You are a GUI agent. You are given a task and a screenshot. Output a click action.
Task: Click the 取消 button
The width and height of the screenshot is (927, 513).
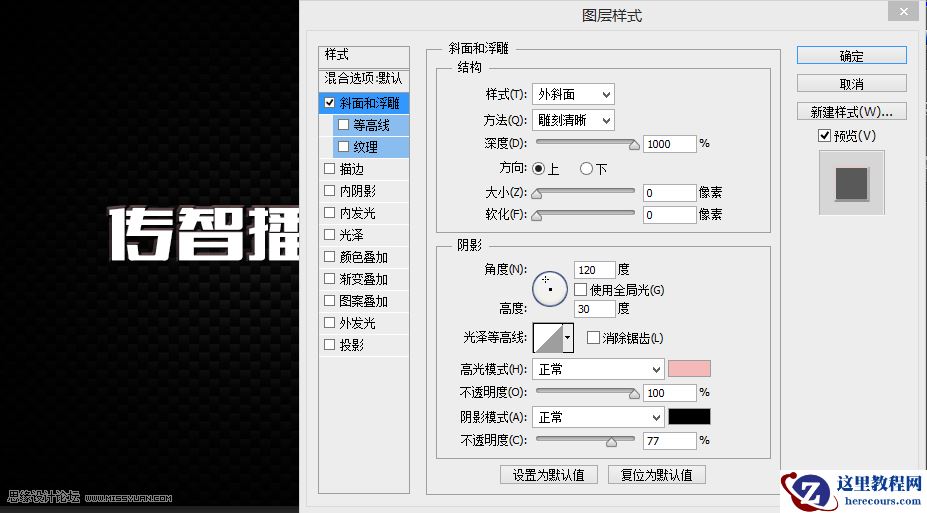pyautogui.click(x=851, y=83)
